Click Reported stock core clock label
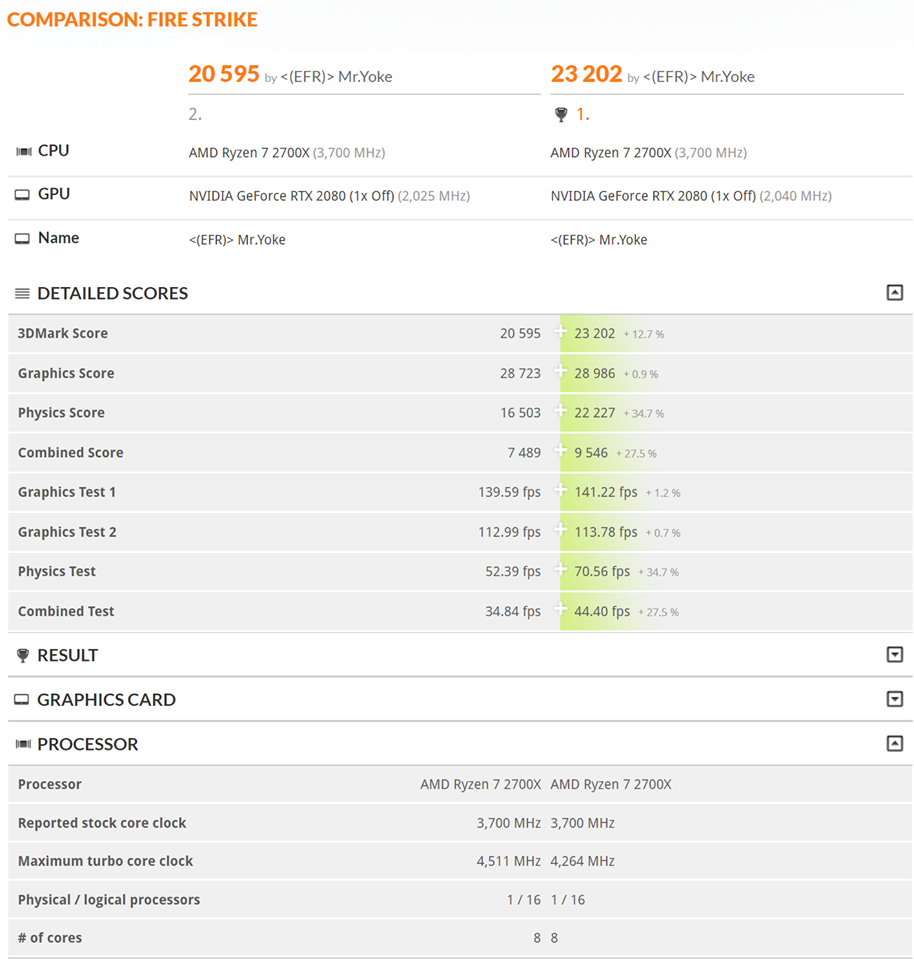The image size is (914, 960). click(102, 823)
